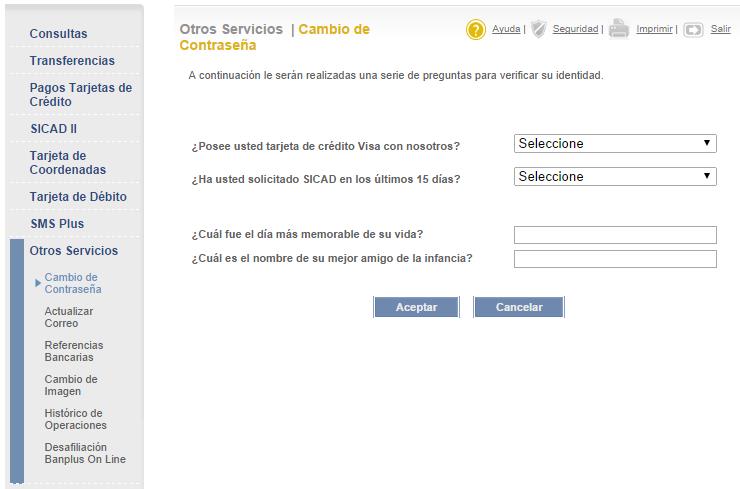Open the SICAD II menu item
Viewport: 740px width, 489px height.
point(53,129)
